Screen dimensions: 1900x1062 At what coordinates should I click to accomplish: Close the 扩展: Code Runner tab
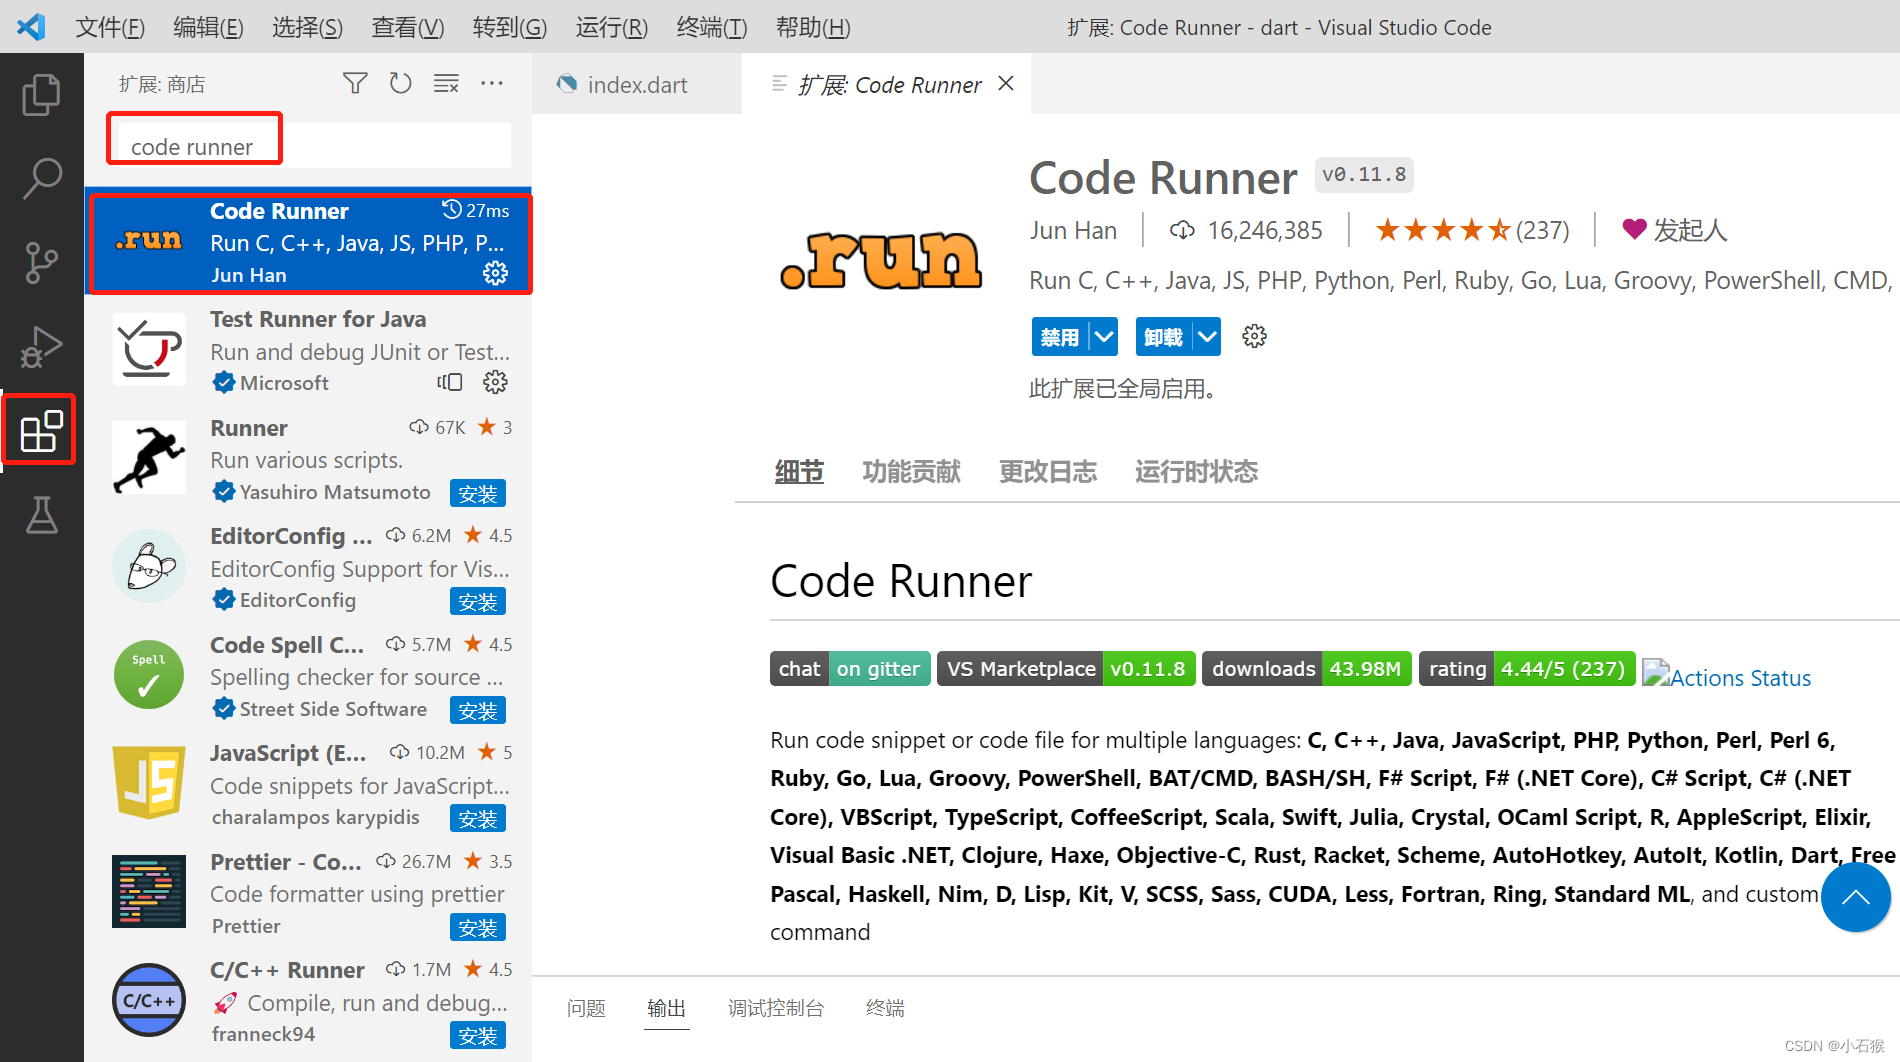[x=1006, y=84]
